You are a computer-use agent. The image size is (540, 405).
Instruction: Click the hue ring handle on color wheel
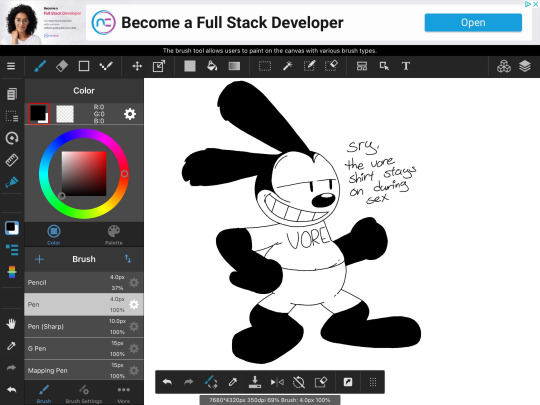click(124, 174)
